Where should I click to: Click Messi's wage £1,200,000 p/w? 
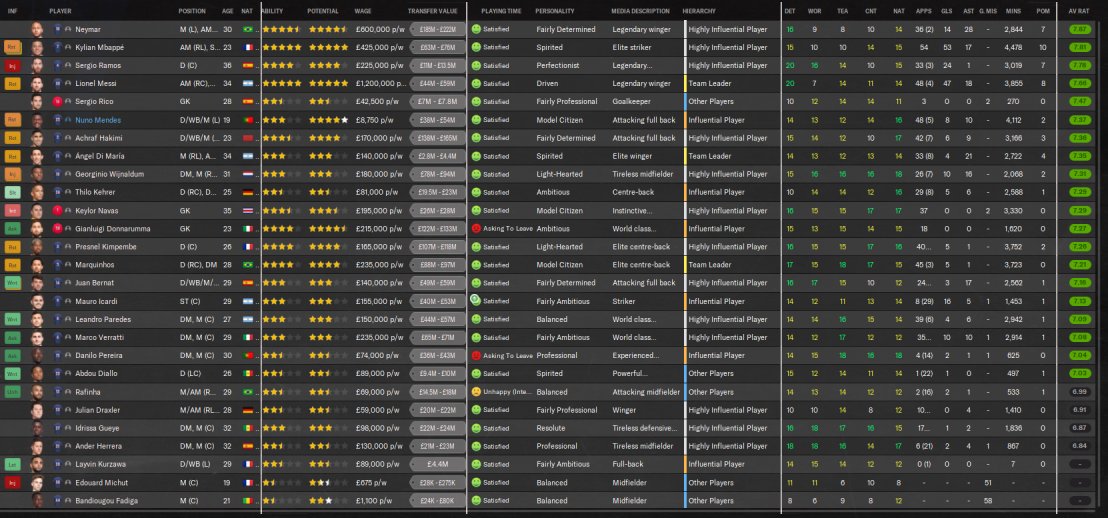380,83
